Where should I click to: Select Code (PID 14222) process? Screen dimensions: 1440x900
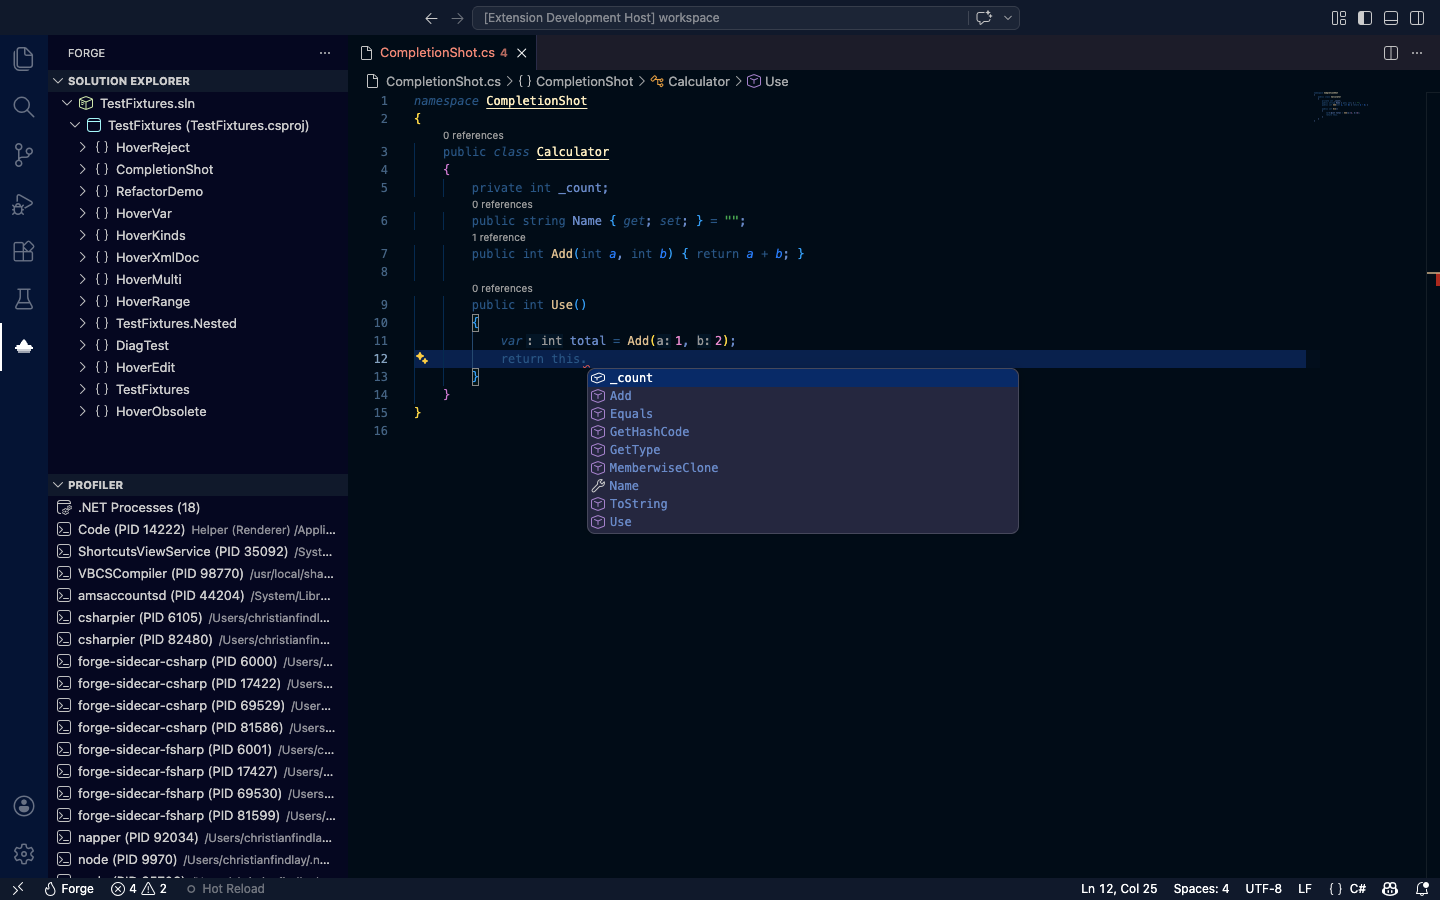[x=198, y=529]
